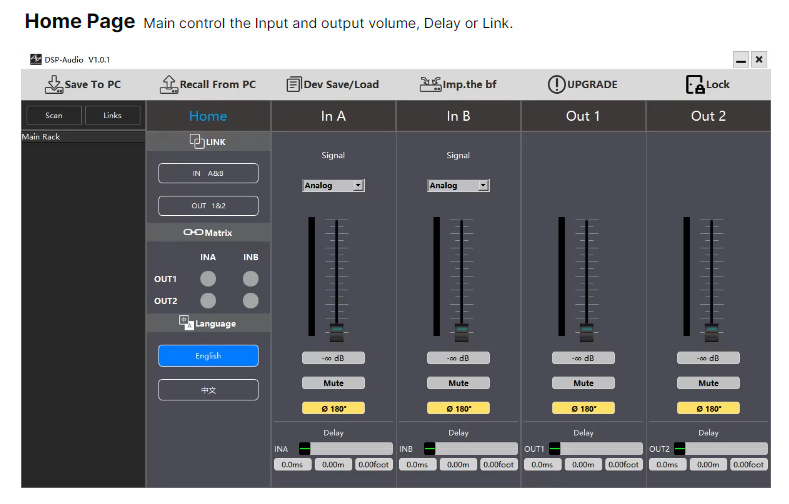Open the In B tab
Screen dimensions: 789x504
click(458, 116)
